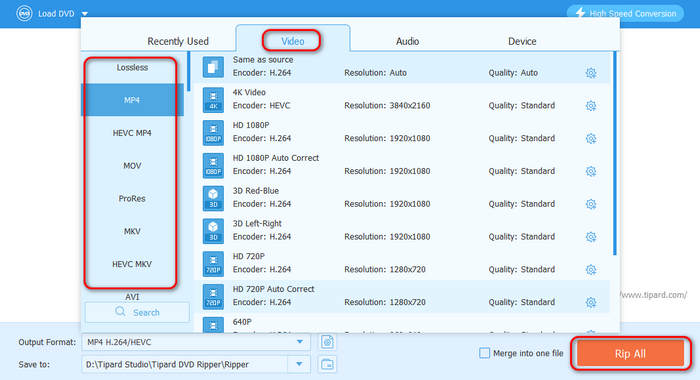Click the HD 720P format icon
Screen dimensions: 700x380
click(213, 263)
